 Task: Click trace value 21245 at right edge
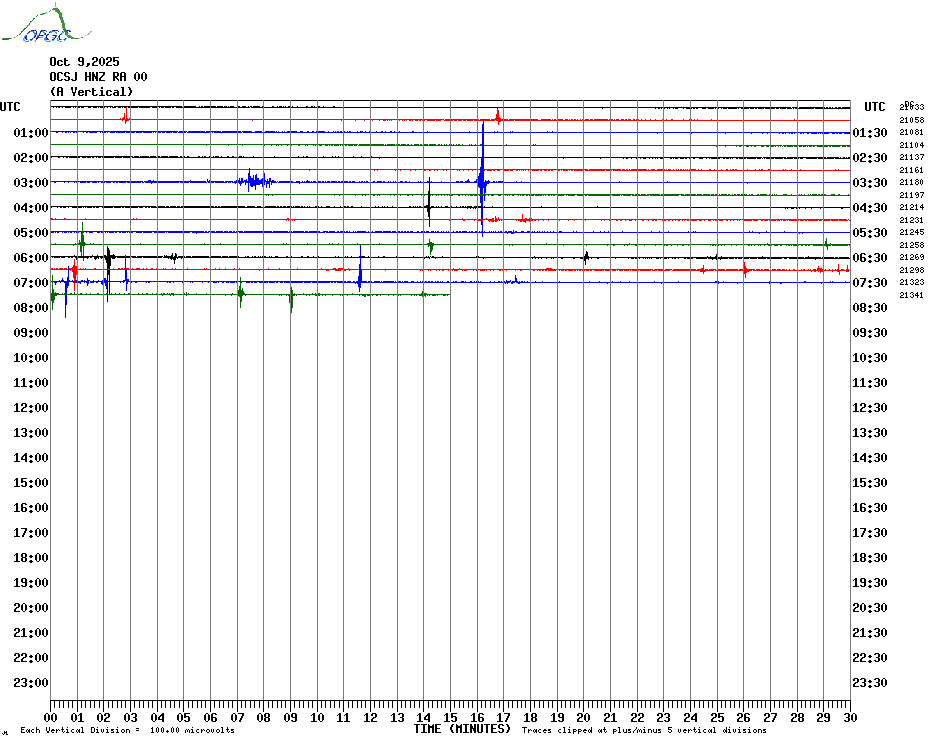point(912,232)
